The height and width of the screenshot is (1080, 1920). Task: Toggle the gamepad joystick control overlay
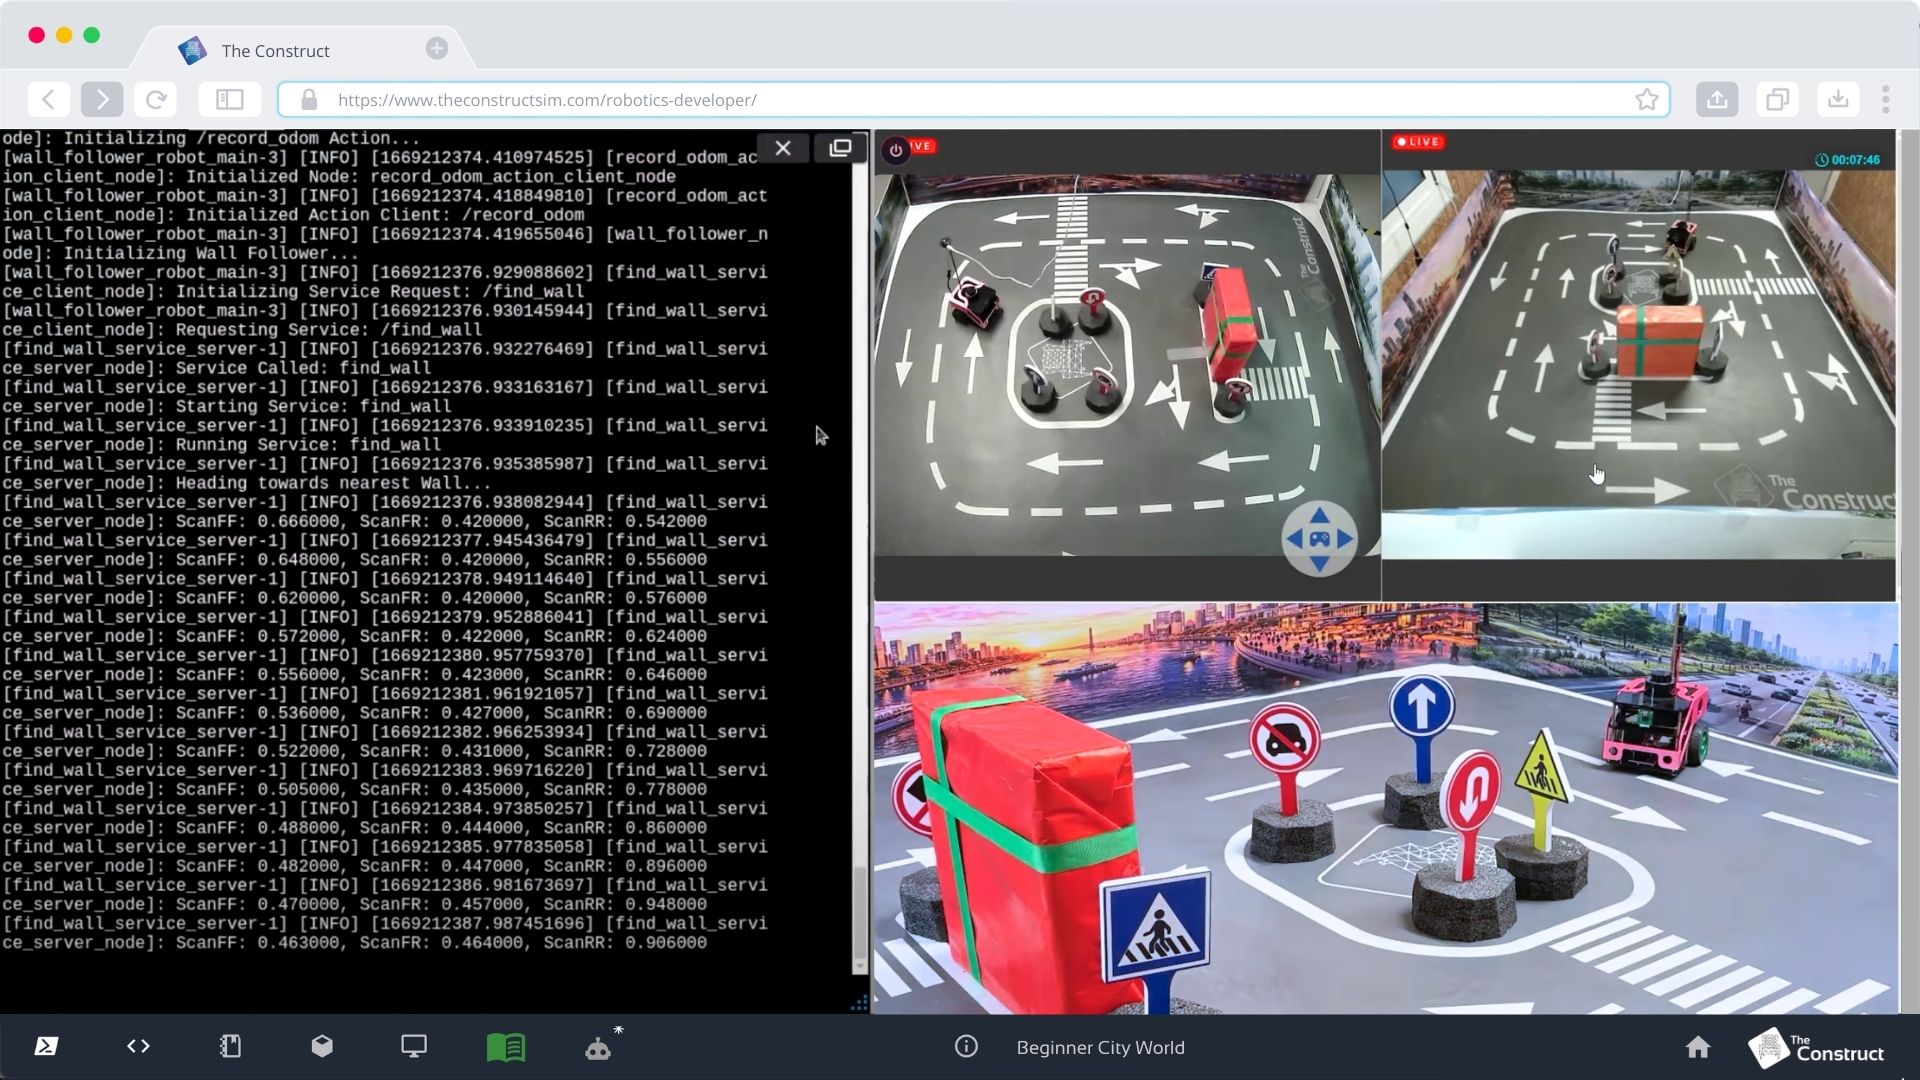(x=1320, y=539)
